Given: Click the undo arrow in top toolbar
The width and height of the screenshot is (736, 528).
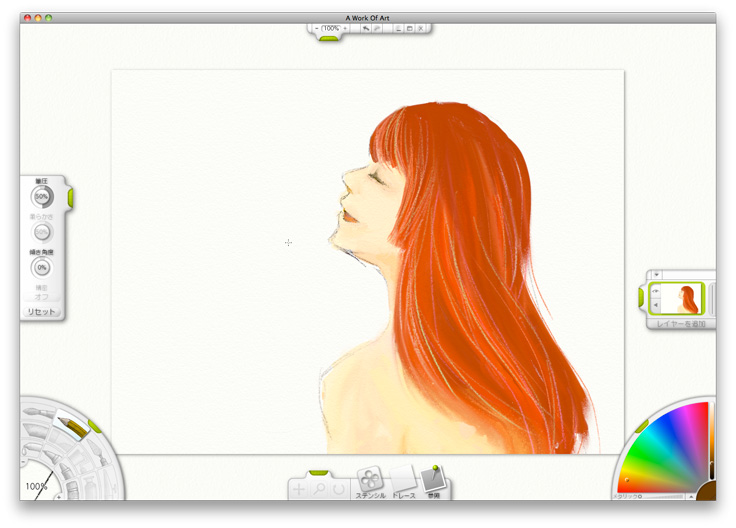Looking at the screenshot, I should (x=366, y=29).
